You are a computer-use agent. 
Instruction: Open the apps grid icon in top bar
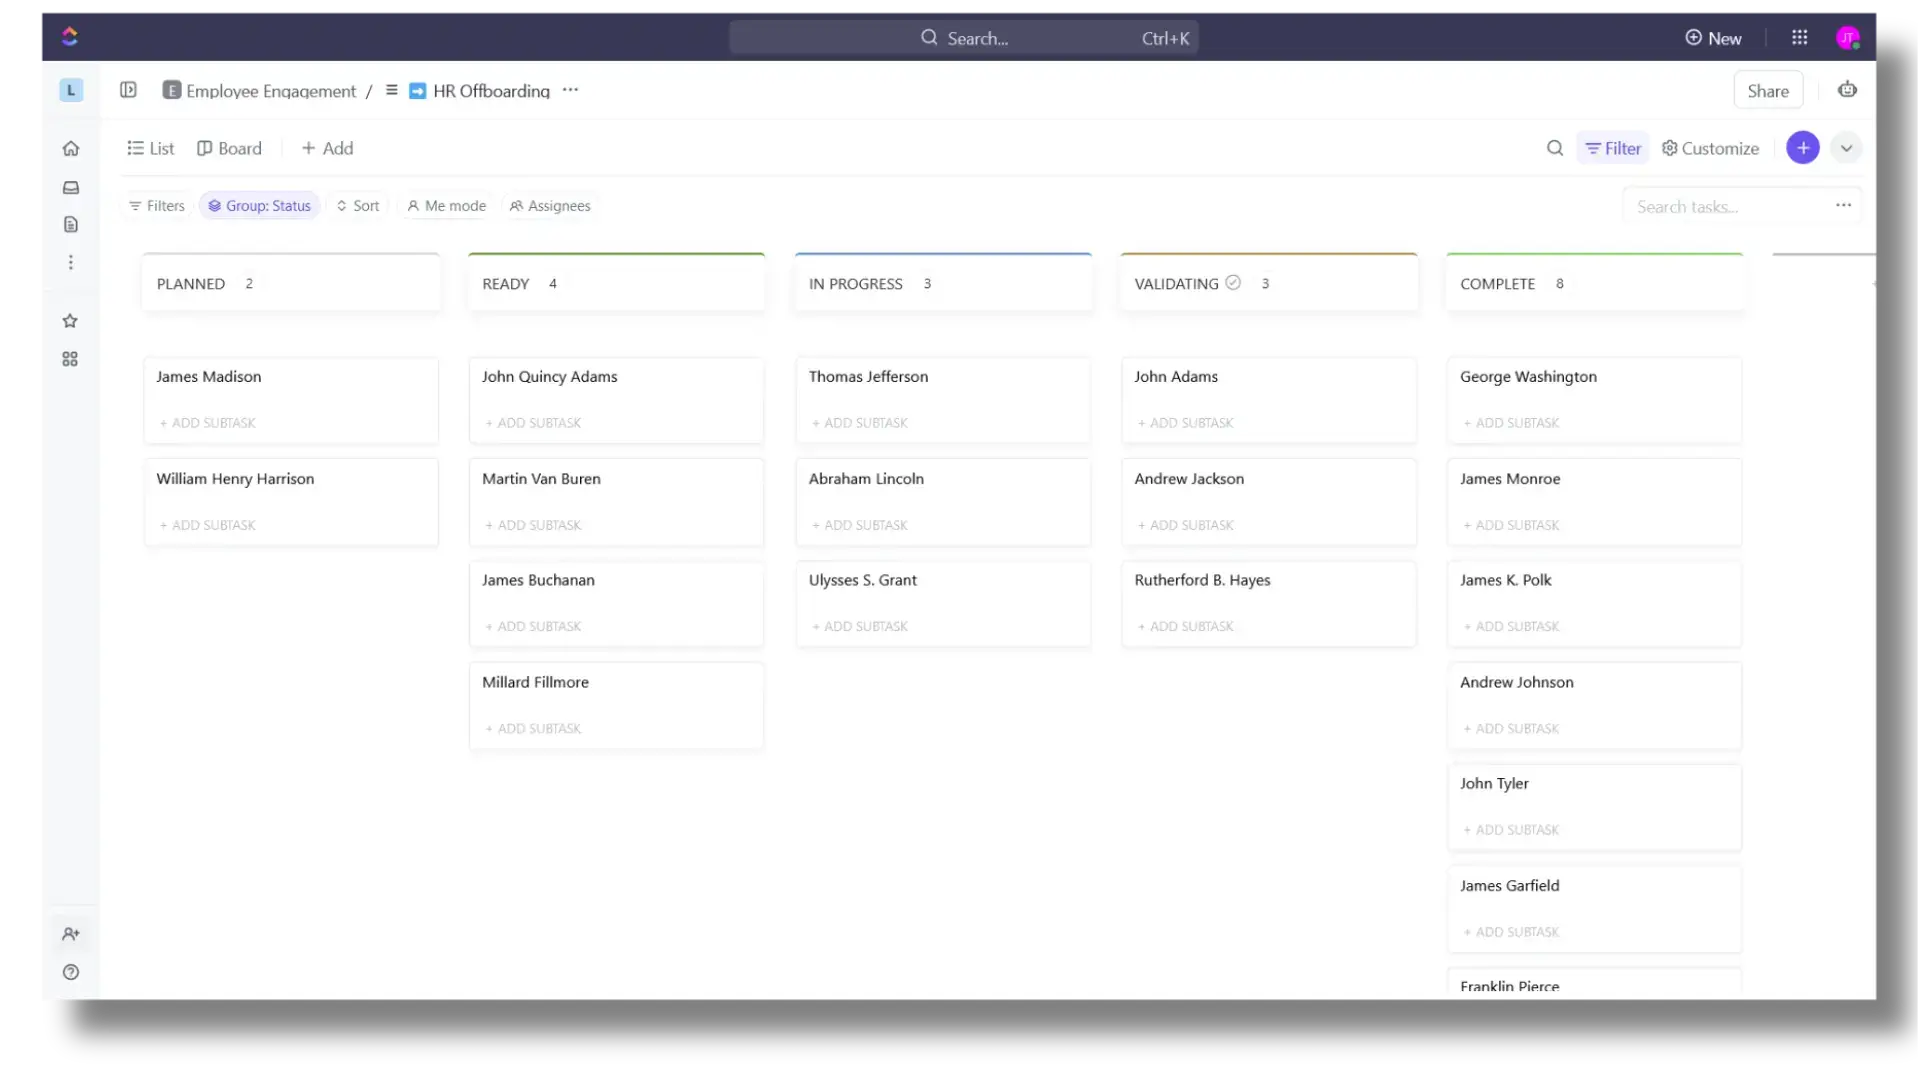[1799, 38]
